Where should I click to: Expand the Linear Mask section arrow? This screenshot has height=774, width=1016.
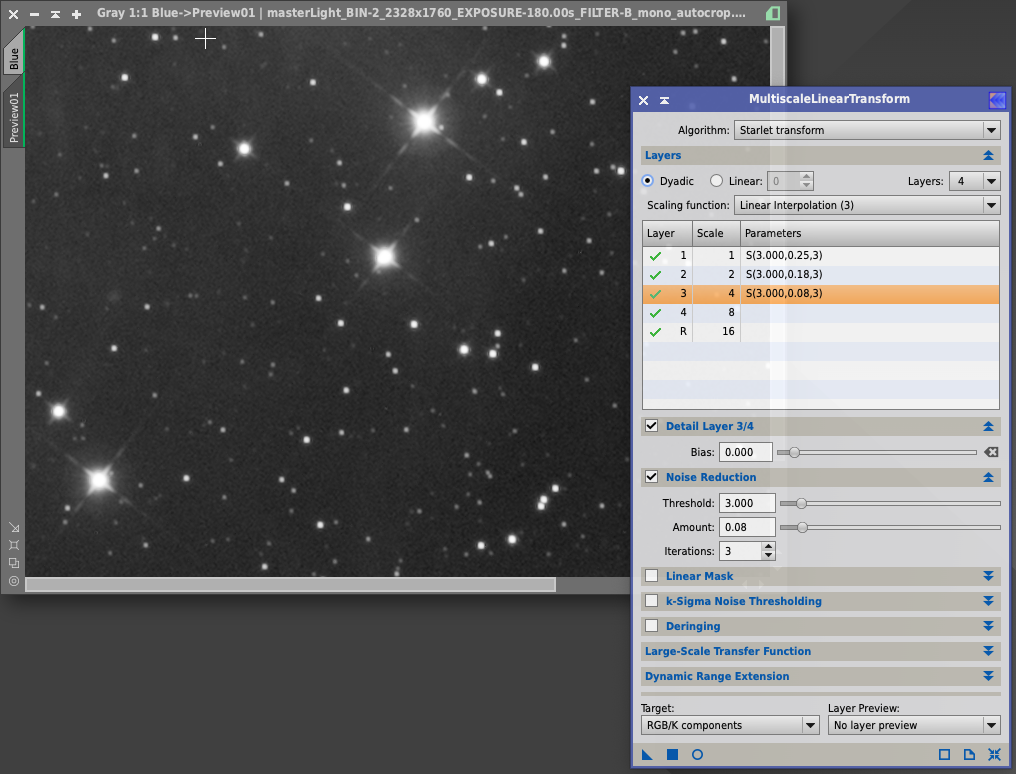click(x=988, y=576)
